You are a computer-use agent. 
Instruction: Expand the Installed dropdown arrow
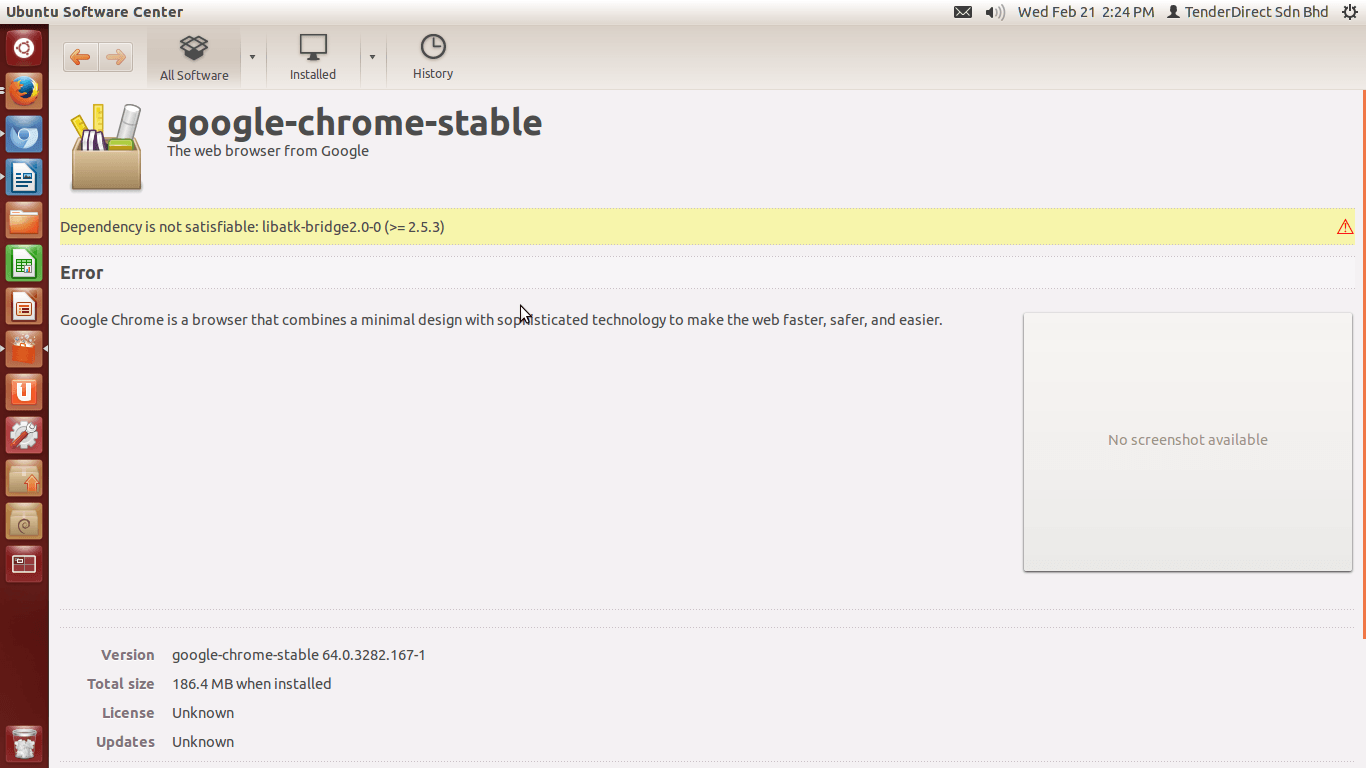pos(372,57)
